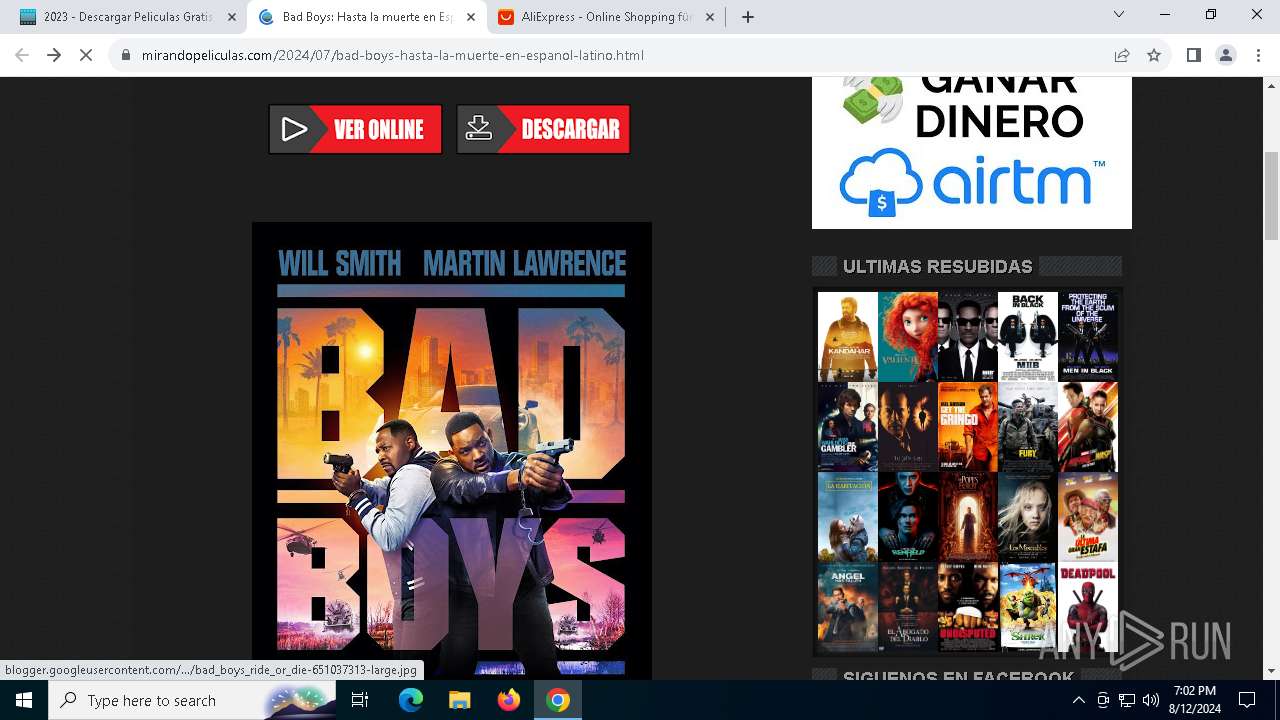Stop loading the current page
Image resolution: width=1280 pixels, height=720 pixels.
point(86,55)
